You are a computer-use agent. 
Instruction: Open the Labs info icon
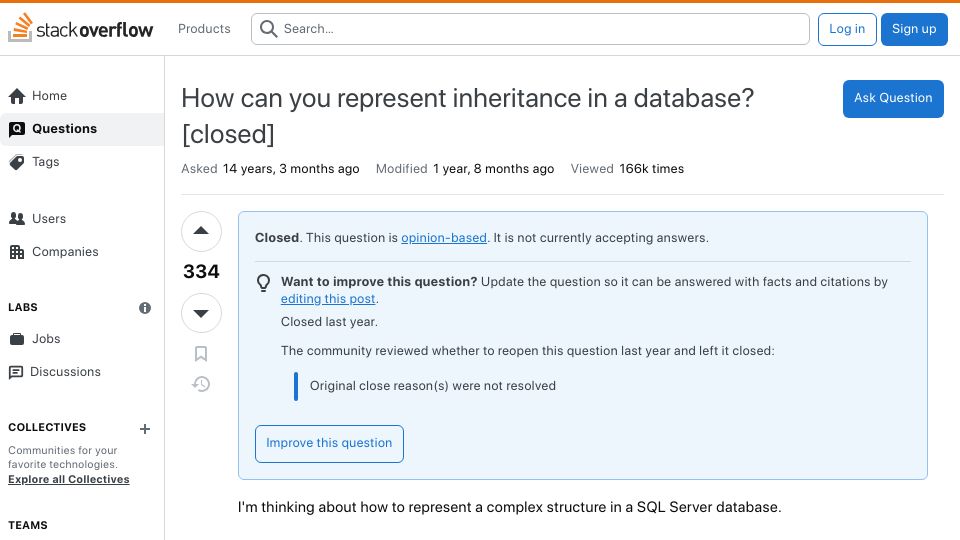click(145, 308)
